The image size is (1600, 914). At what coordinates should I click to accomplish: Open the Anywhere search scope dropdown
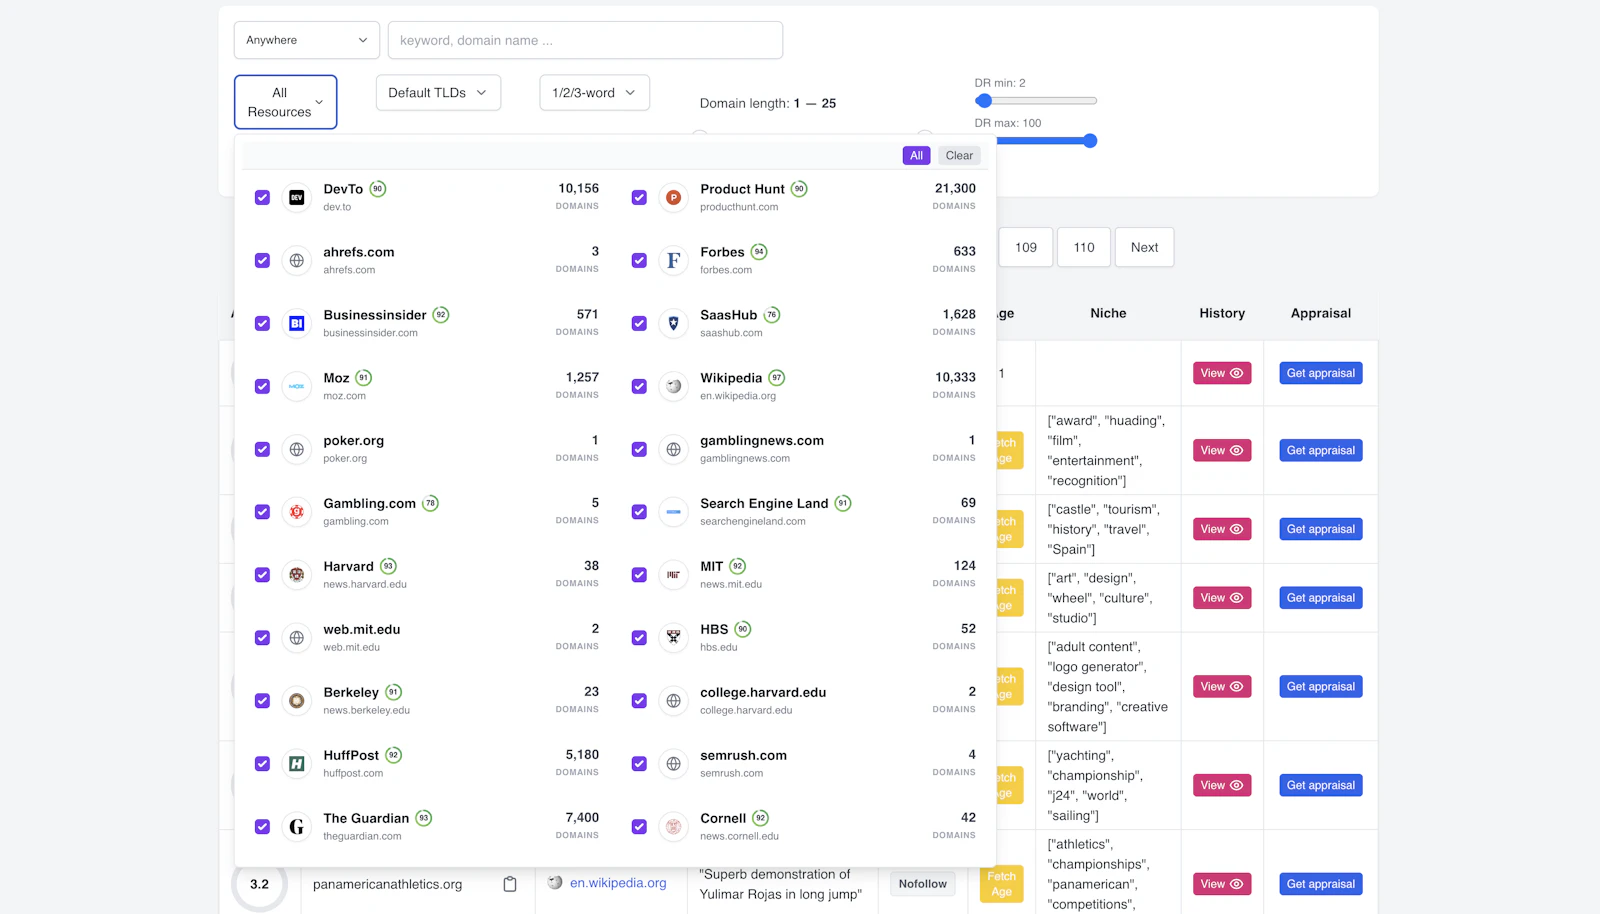307,40
